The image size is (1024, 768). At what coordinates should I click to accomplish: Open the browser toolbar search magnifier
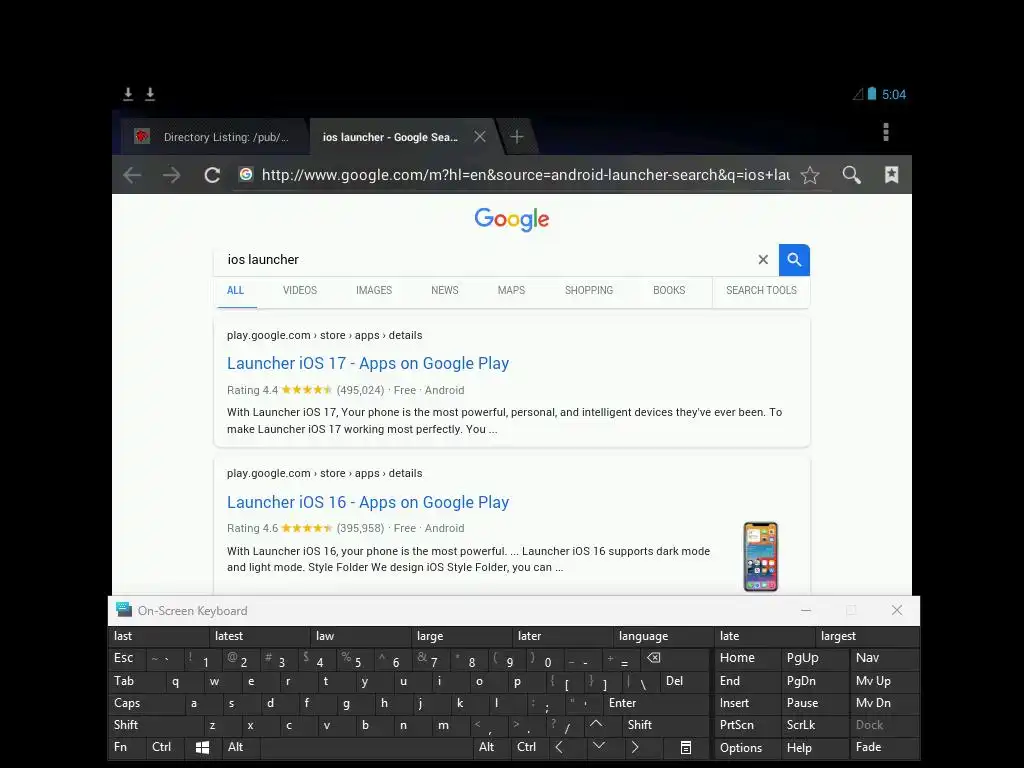[x=851, y=175]
